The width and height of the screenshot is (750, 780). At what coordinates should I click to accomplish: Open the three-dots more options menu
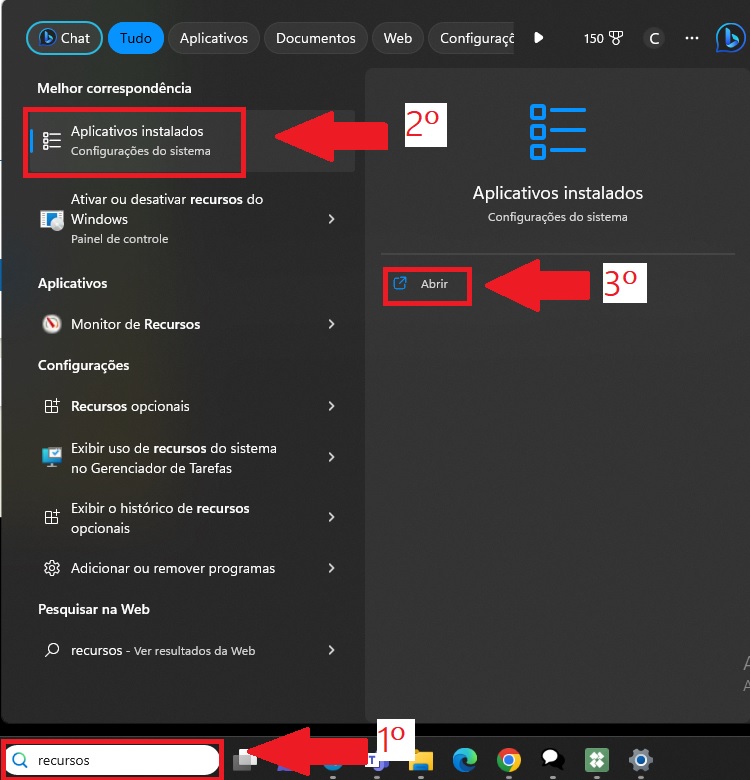[x=692, y=38]
